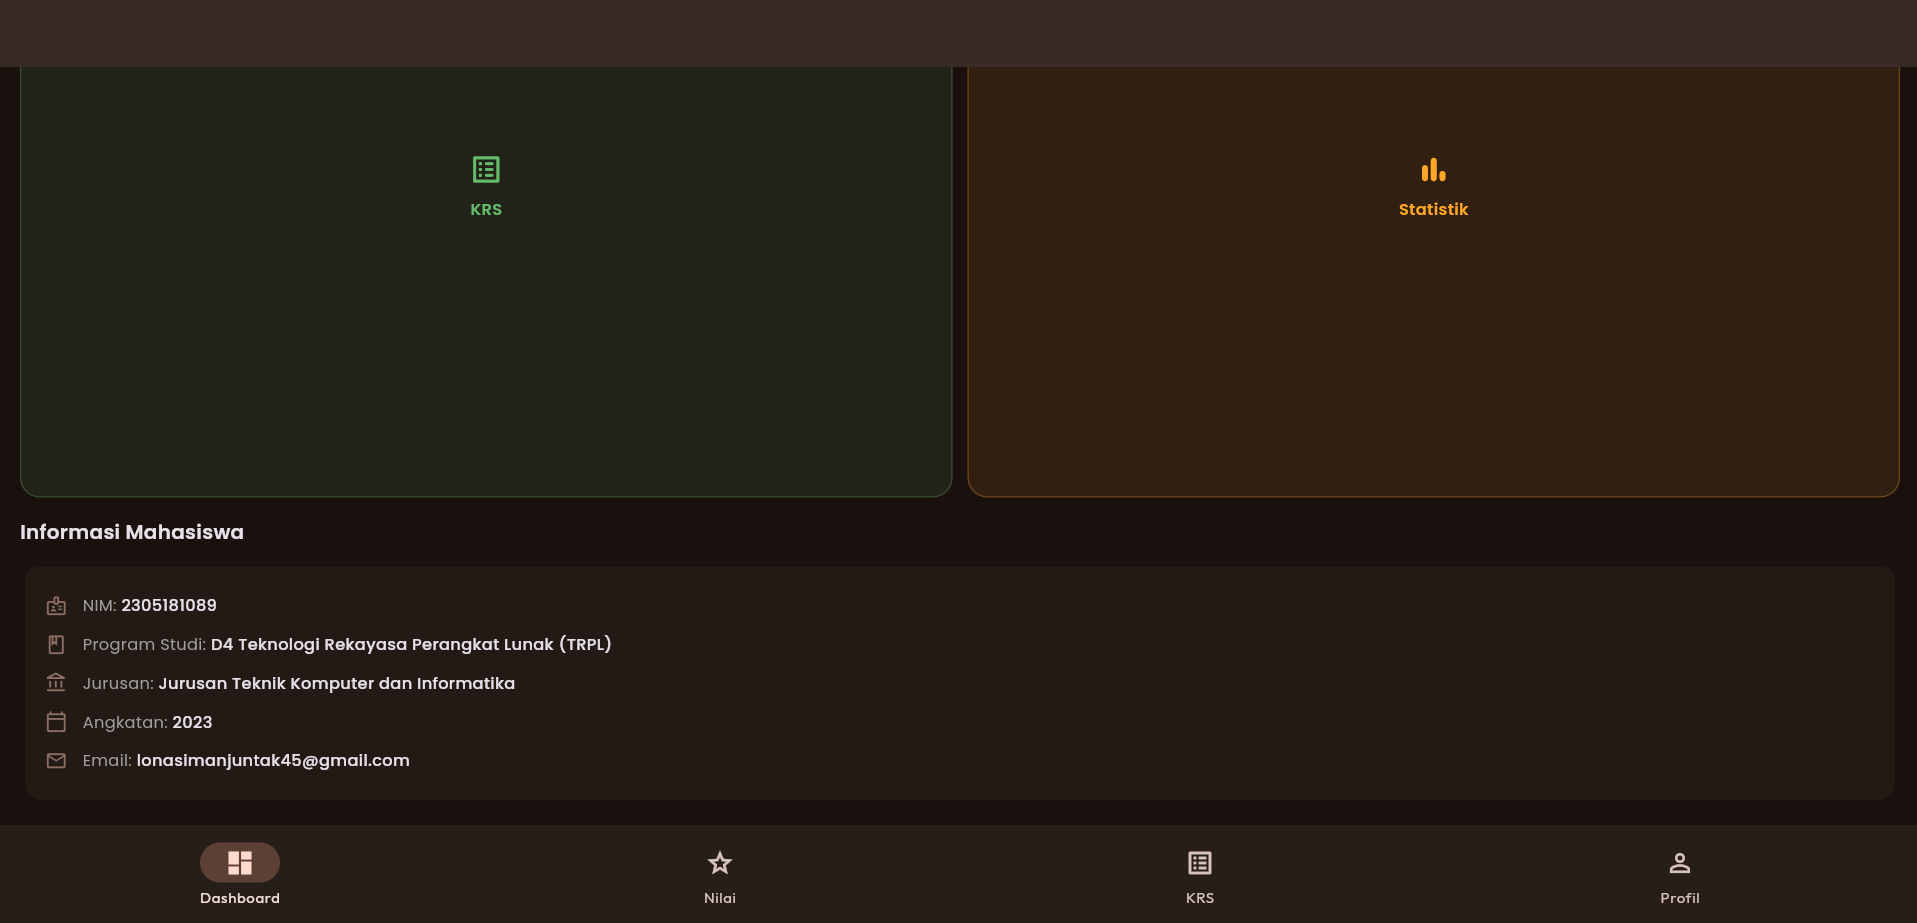The width and height of the screenshot is (1917, 923).
Task: Open the Profil person icon
Action: tap(1680, 863)
